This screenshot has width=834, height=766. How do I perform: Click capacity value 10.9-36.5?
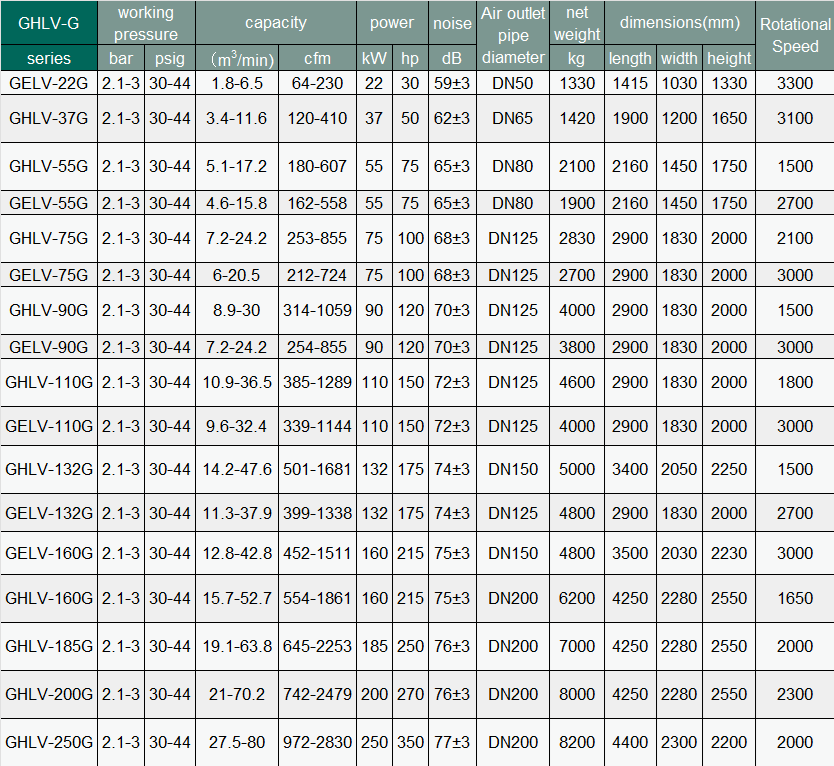pyautogui.click(x=237, y=382)
